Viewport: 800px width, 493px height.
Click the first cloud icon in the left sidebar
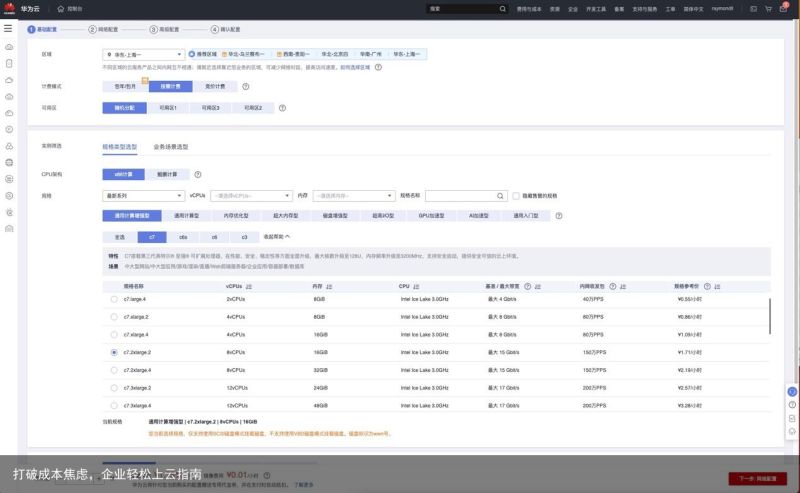[x=9, y=47]
